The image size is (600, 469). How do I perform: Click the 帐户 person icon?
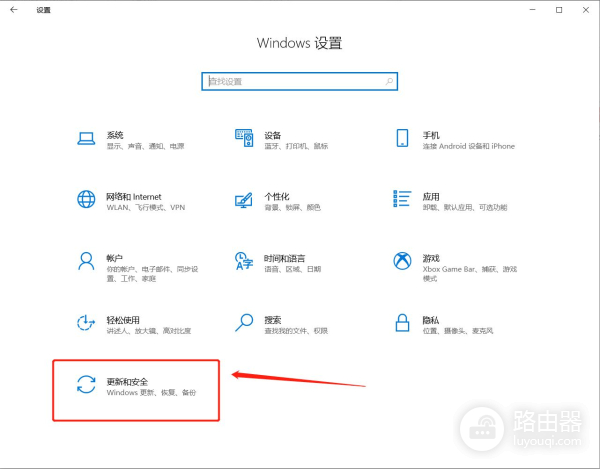(x=86, y=261)
